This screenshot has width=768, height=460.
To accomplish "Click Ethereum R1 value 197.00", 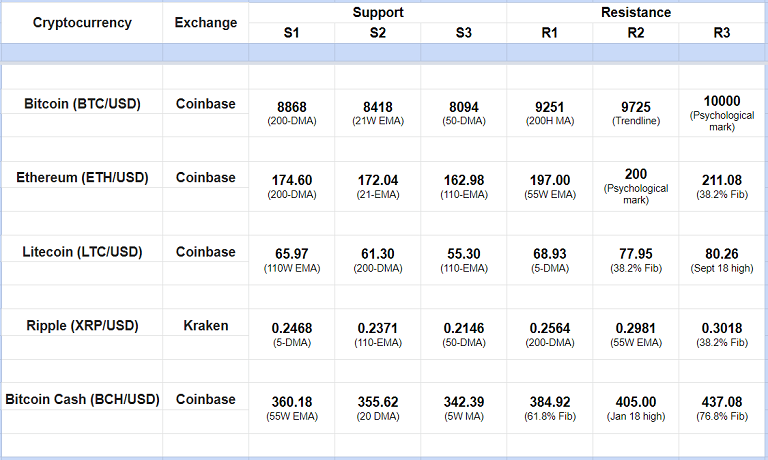I will (x=550, y=180).
